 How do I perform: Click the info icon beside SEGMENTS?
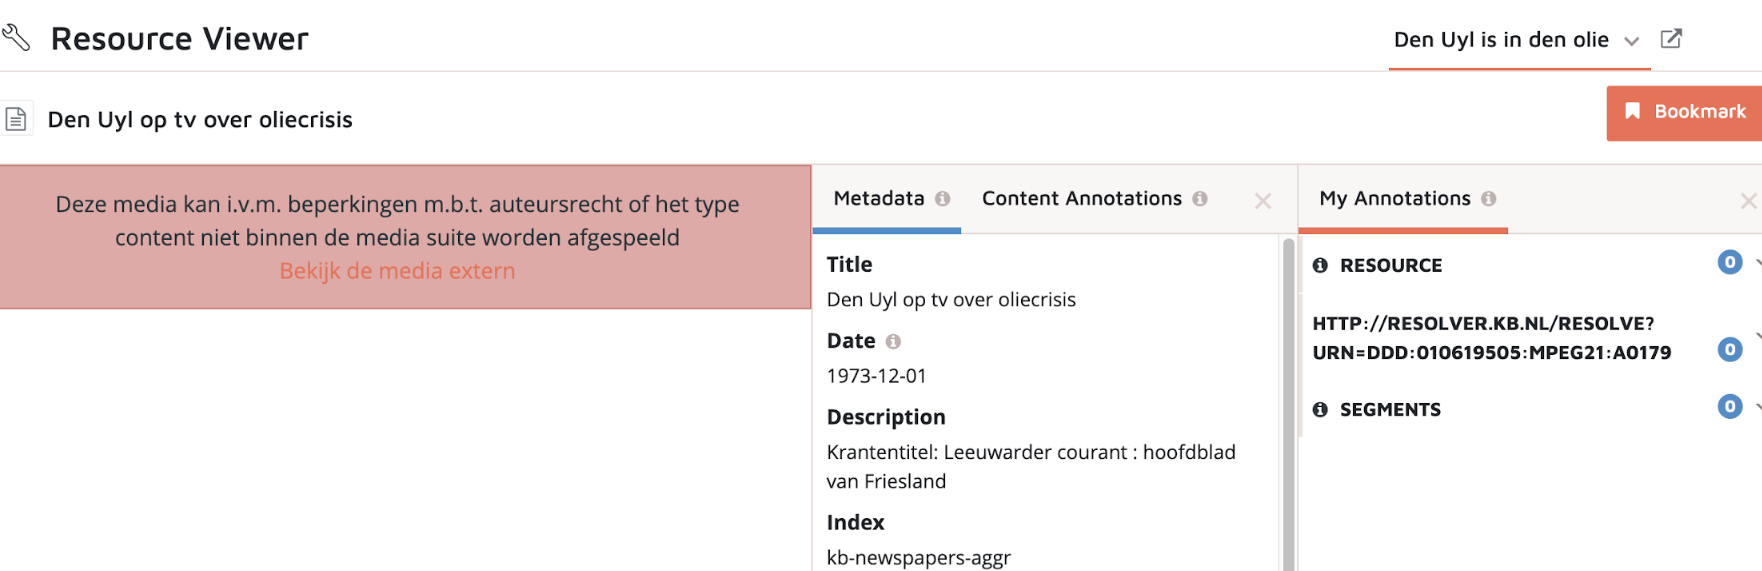tap(1320, 410)
